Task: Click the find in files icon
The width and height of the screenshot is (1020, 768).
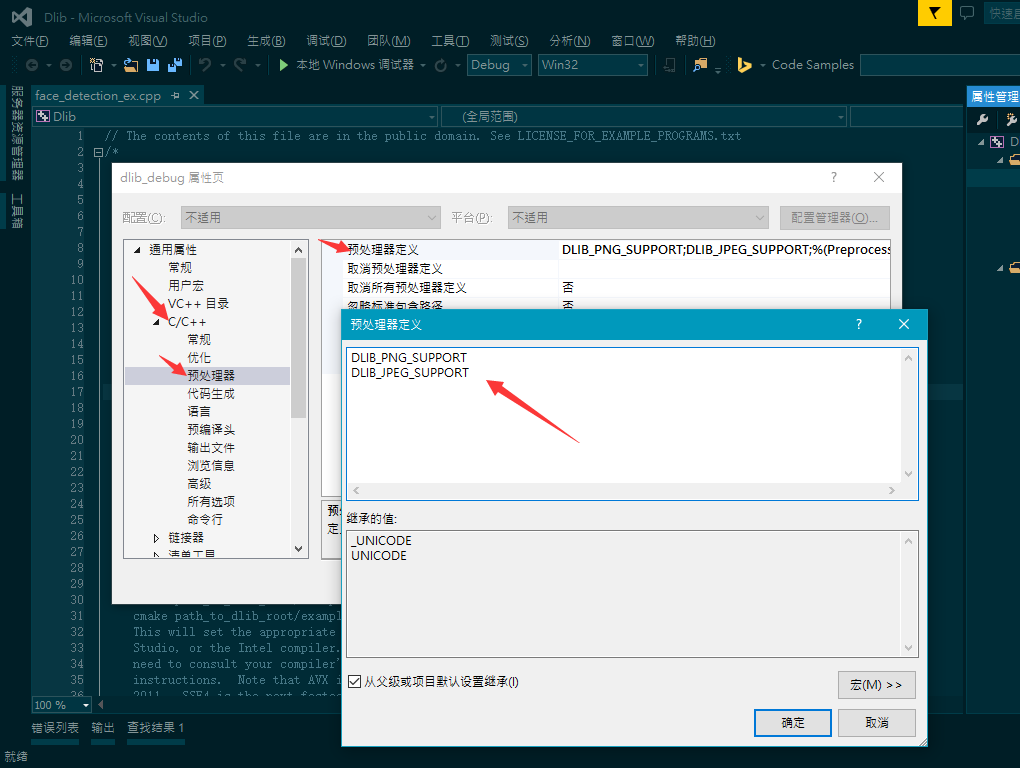Action: (x=700, y=65)
